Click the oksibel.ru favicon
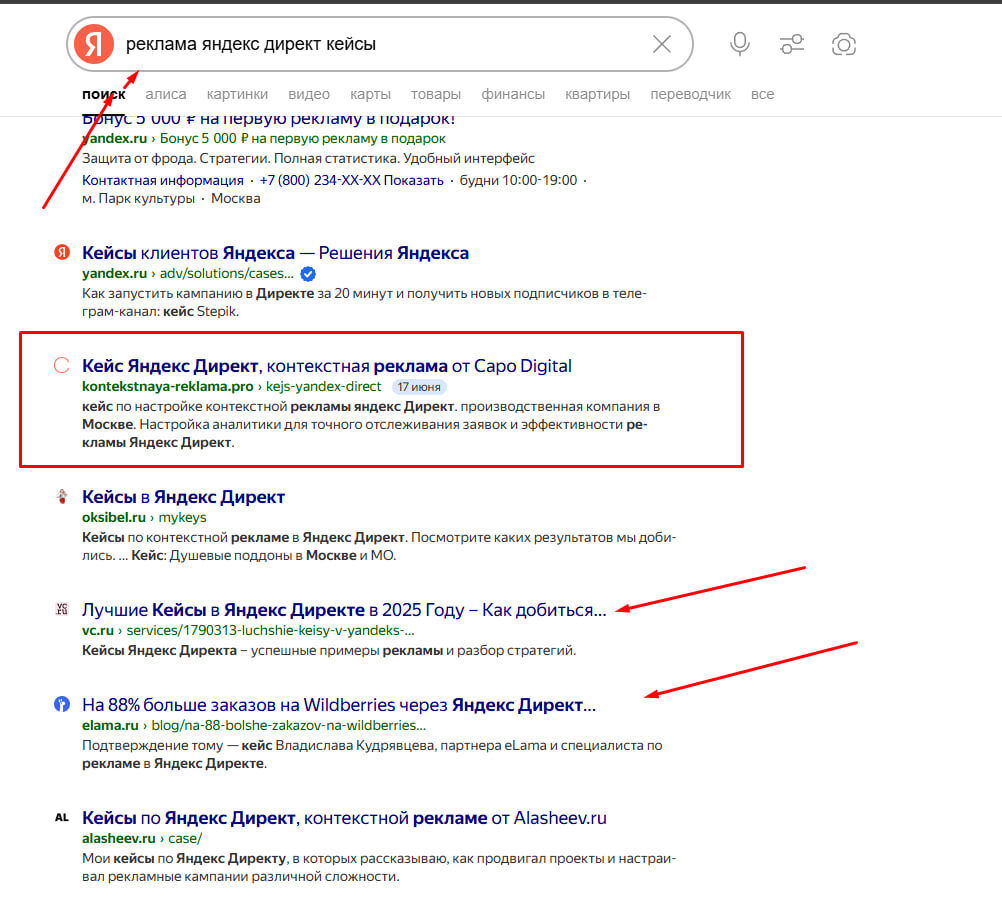The width and height of the screenshot is (1002, 913). pyautogui.click(x=61, y=496)
